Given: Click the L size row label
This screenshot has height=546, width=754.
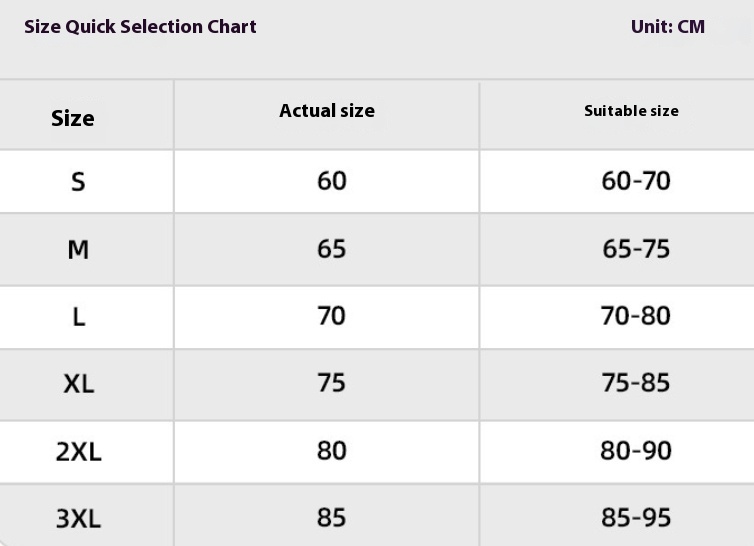Looking at the screenshot, I should click(x=78, y=317).
